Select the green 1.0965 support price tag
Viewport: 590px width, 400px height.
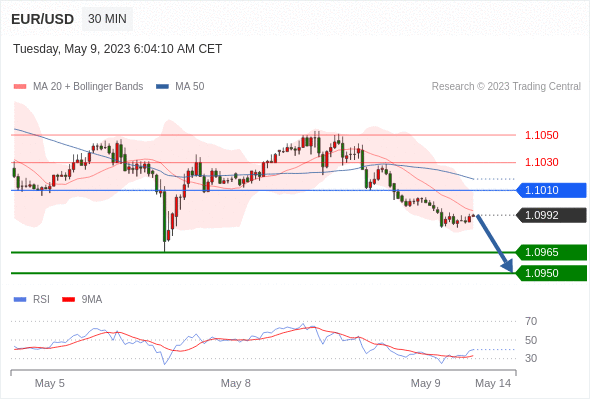[x=551, y=252]
